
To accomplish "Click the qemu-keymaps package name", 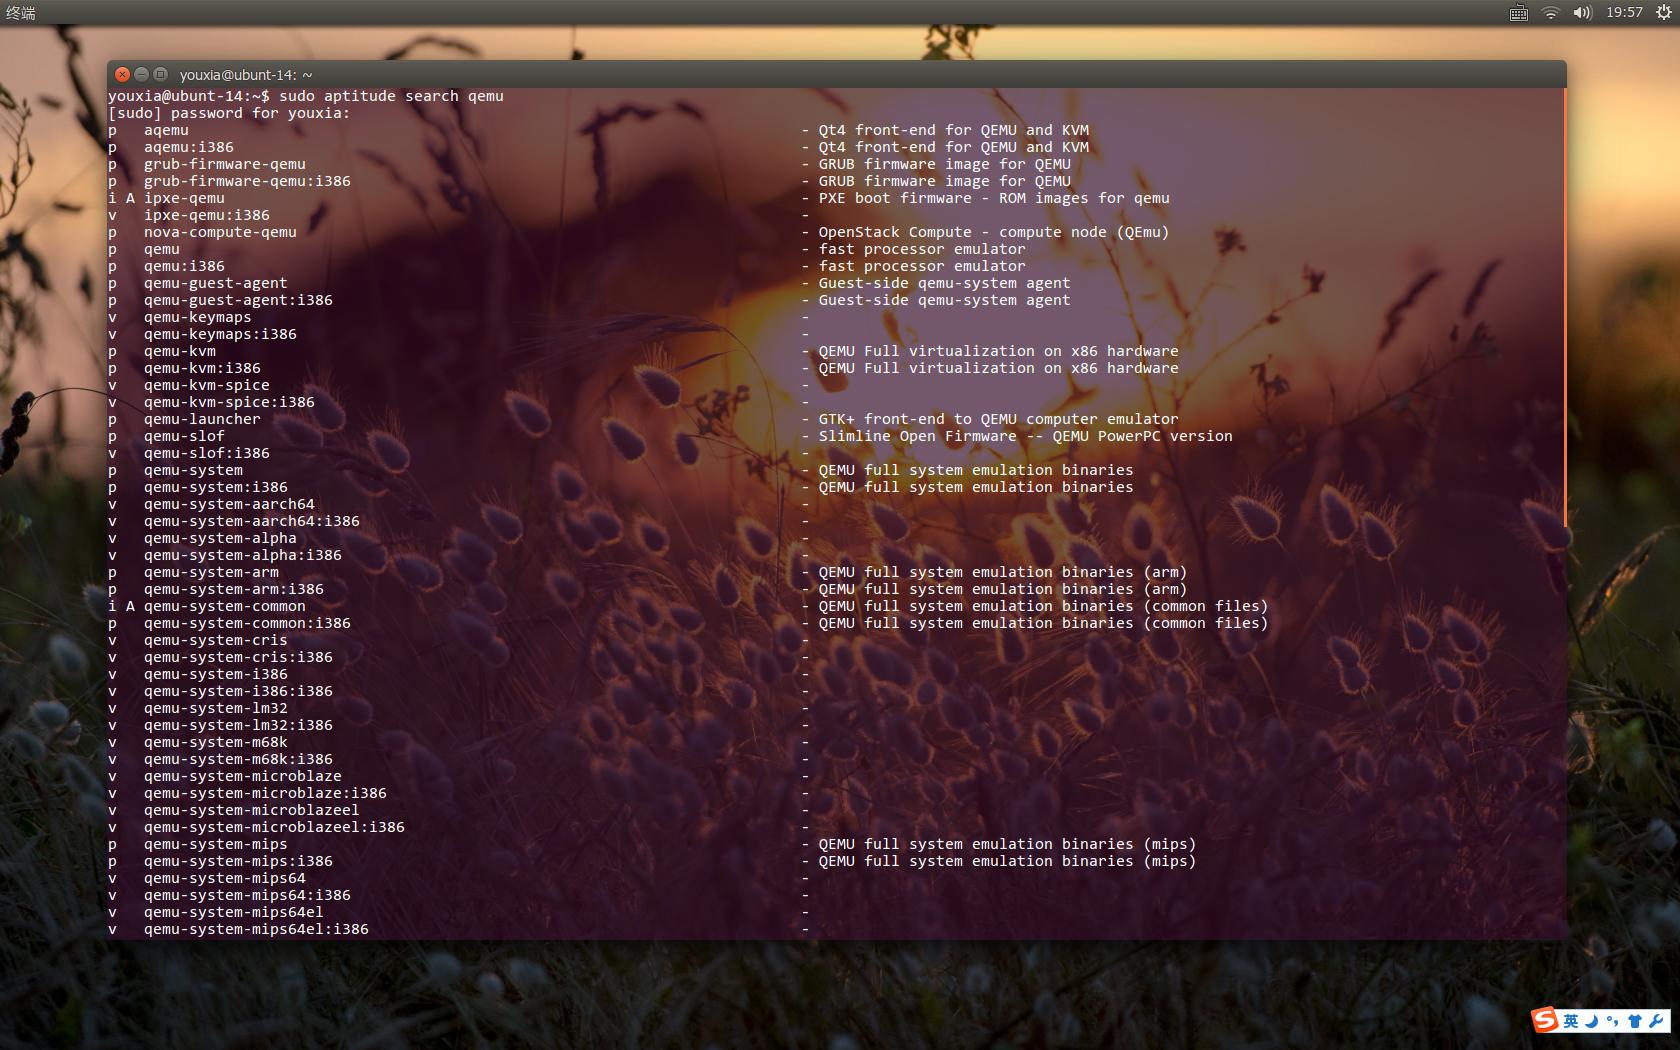I will pyautogui.click(x=198, y=317).
